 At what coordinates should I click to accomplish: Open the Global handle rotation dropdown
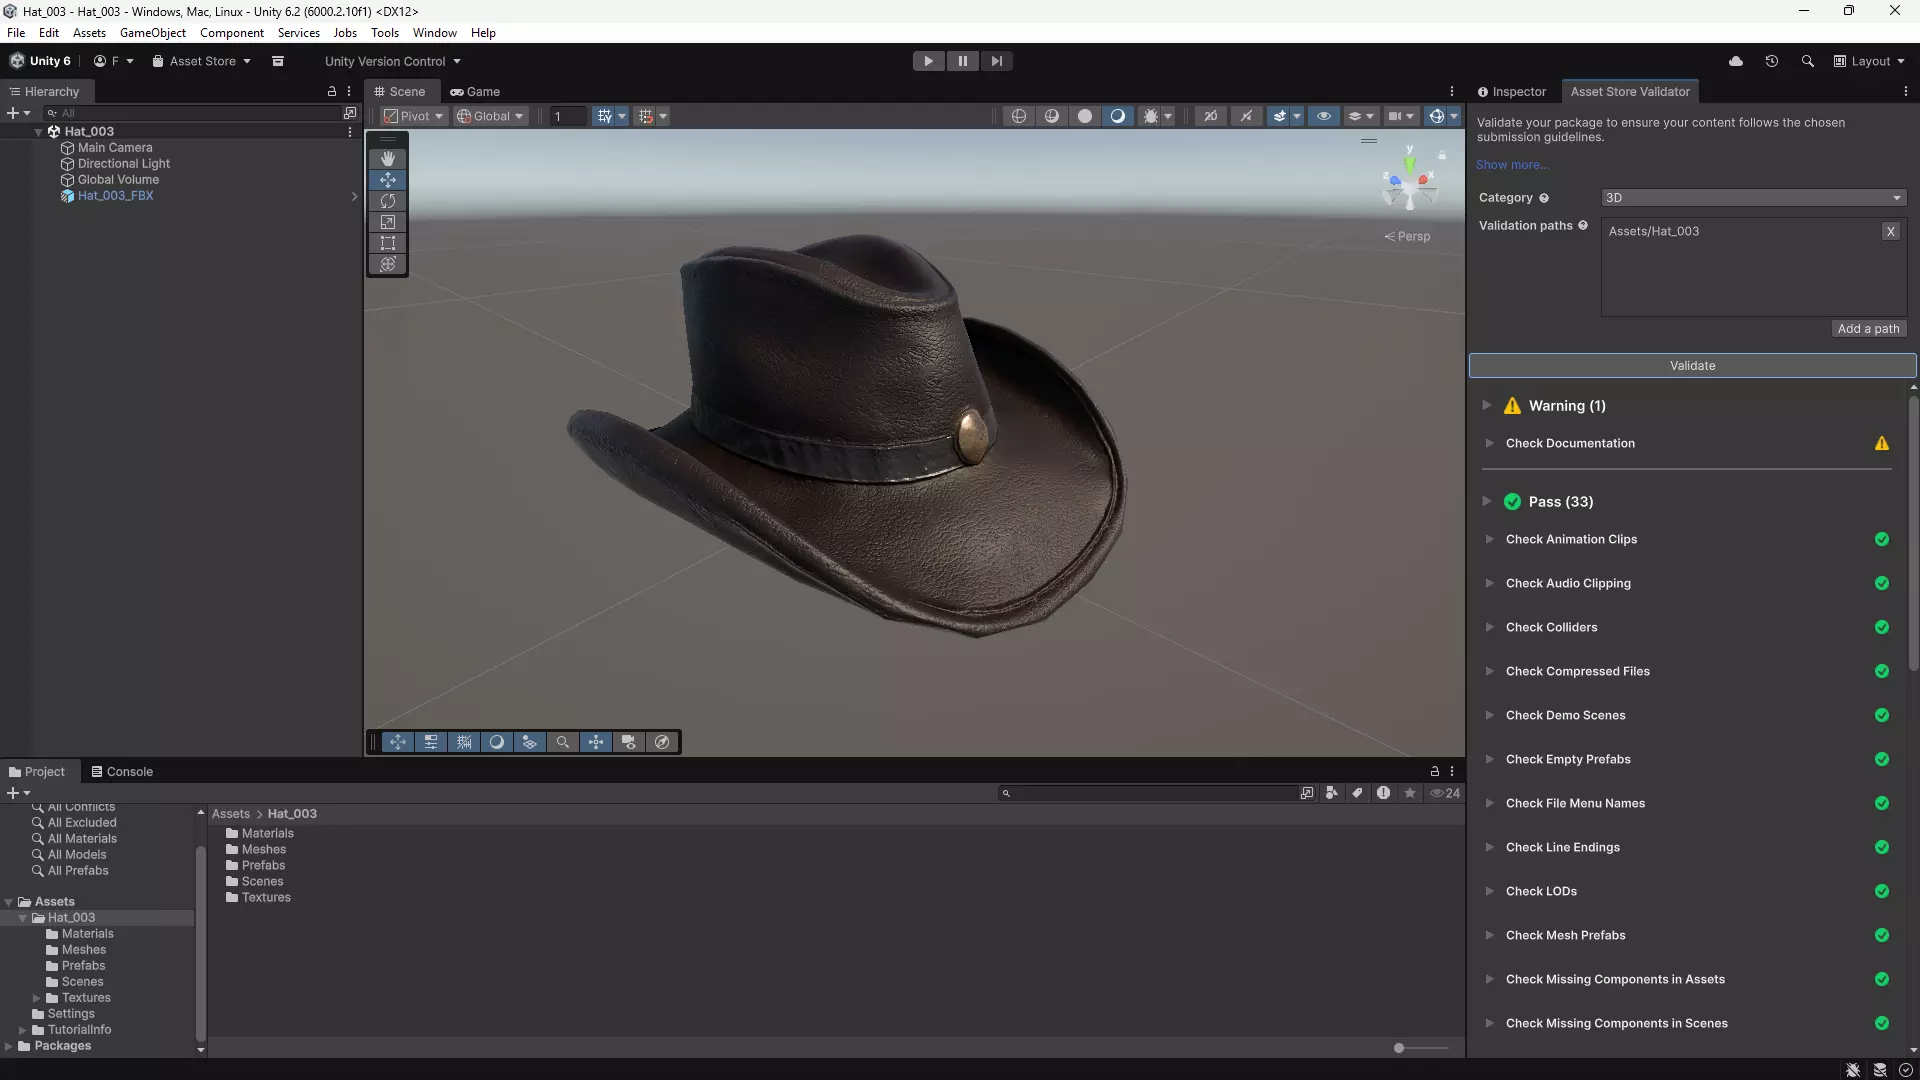click(x=490, y=116)
